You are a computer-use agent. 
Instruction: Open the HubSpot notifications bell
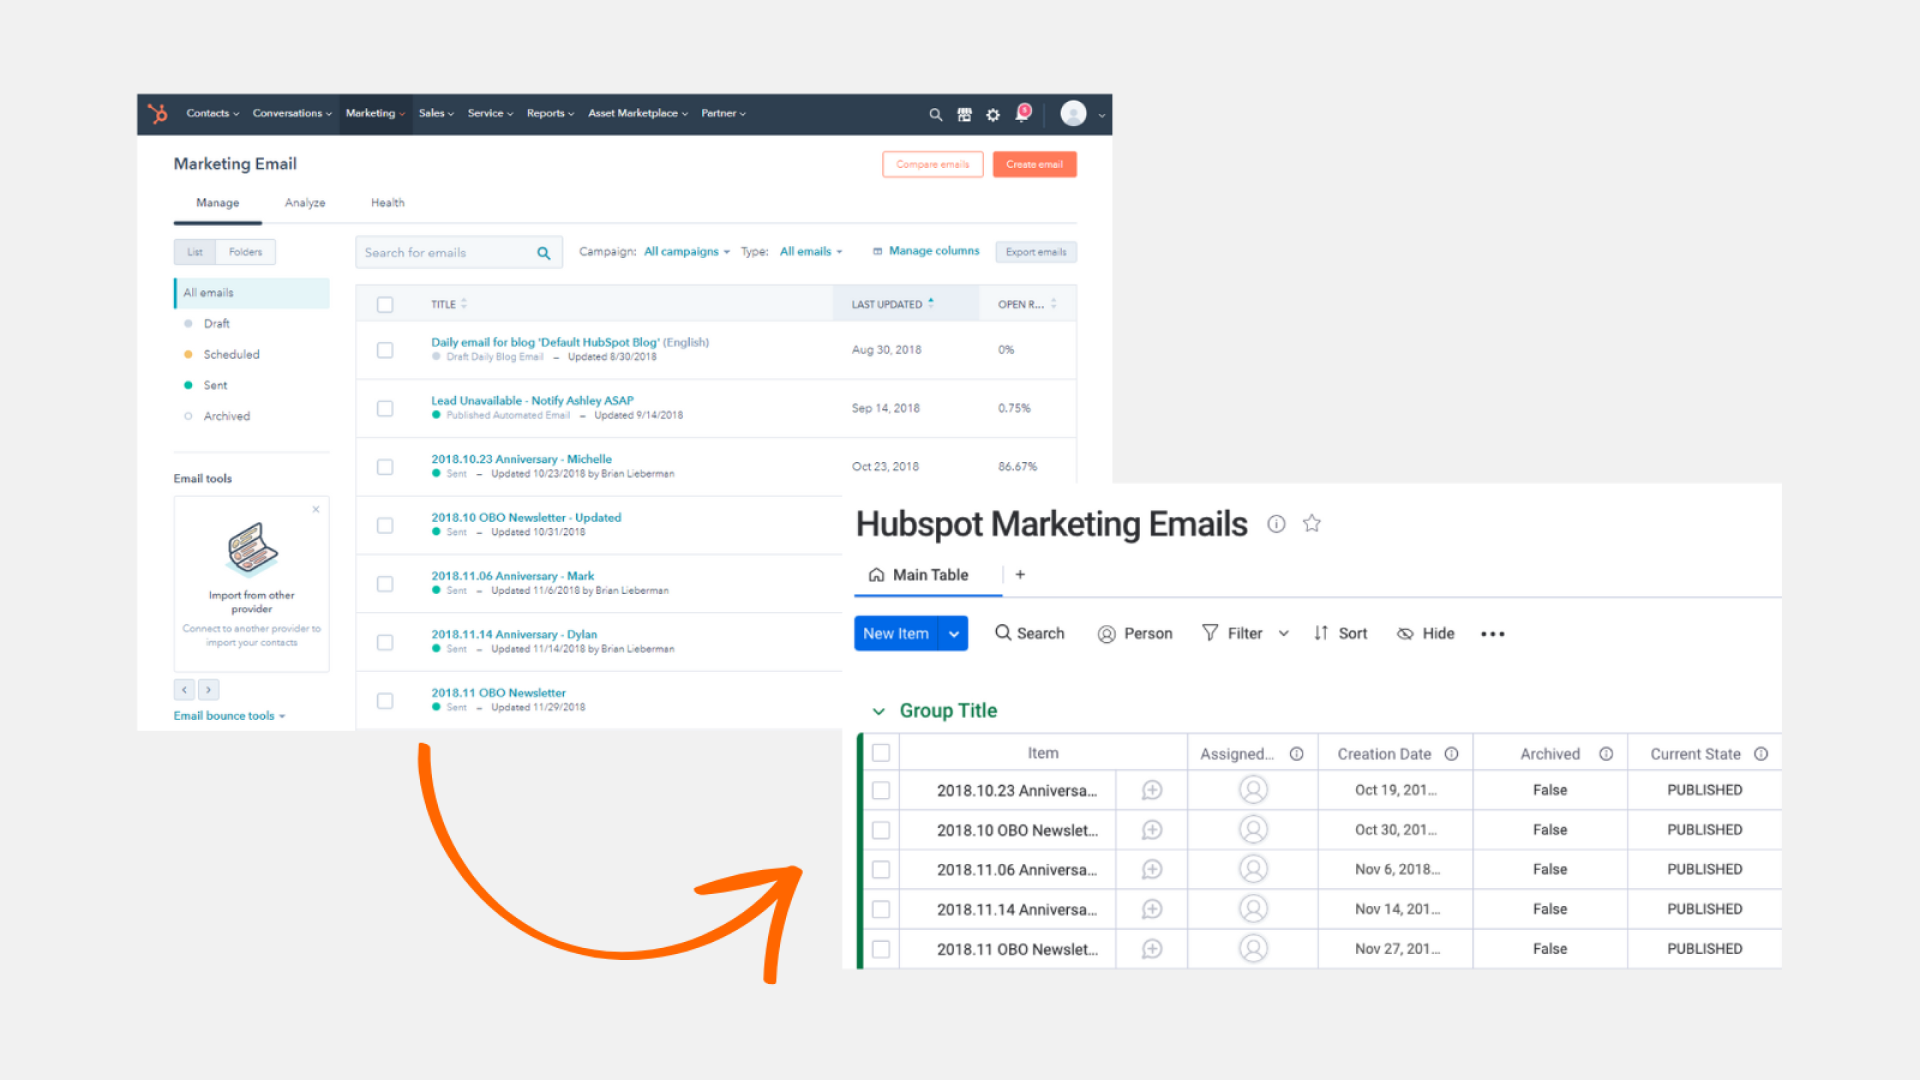click(x=1022, y=113)
